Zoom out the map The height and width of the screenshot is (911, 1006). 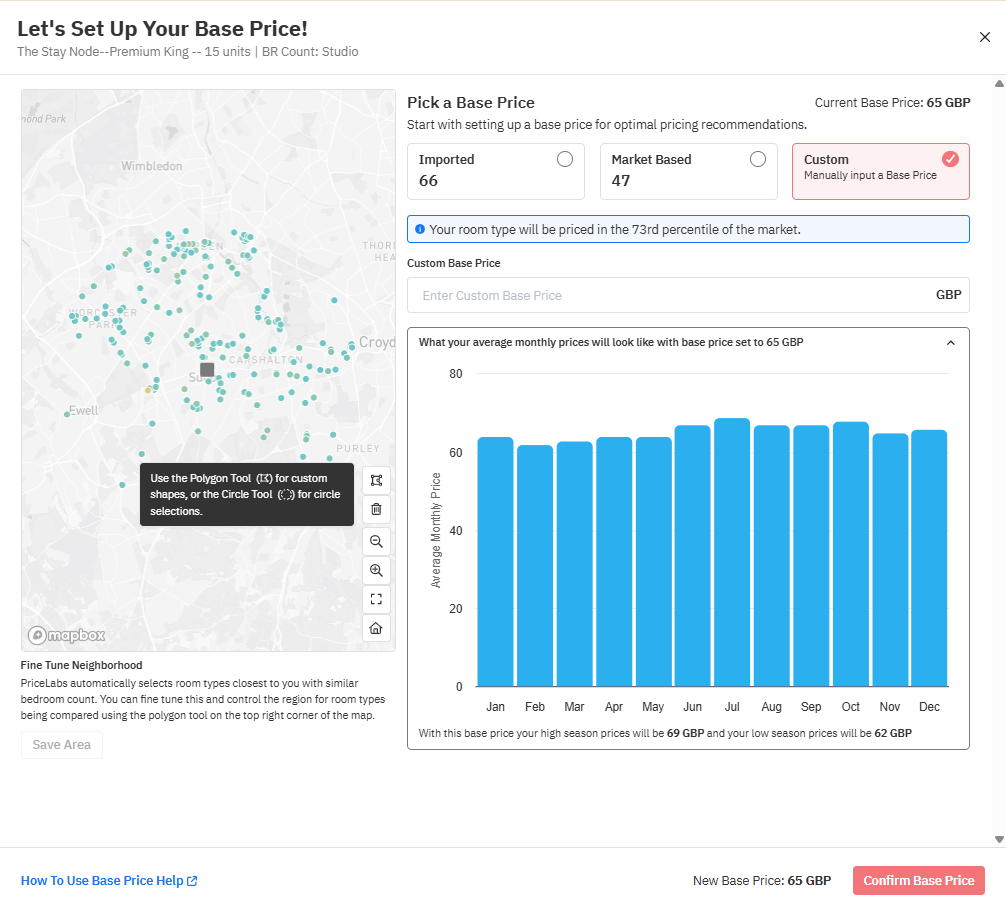tap(376, 541)
